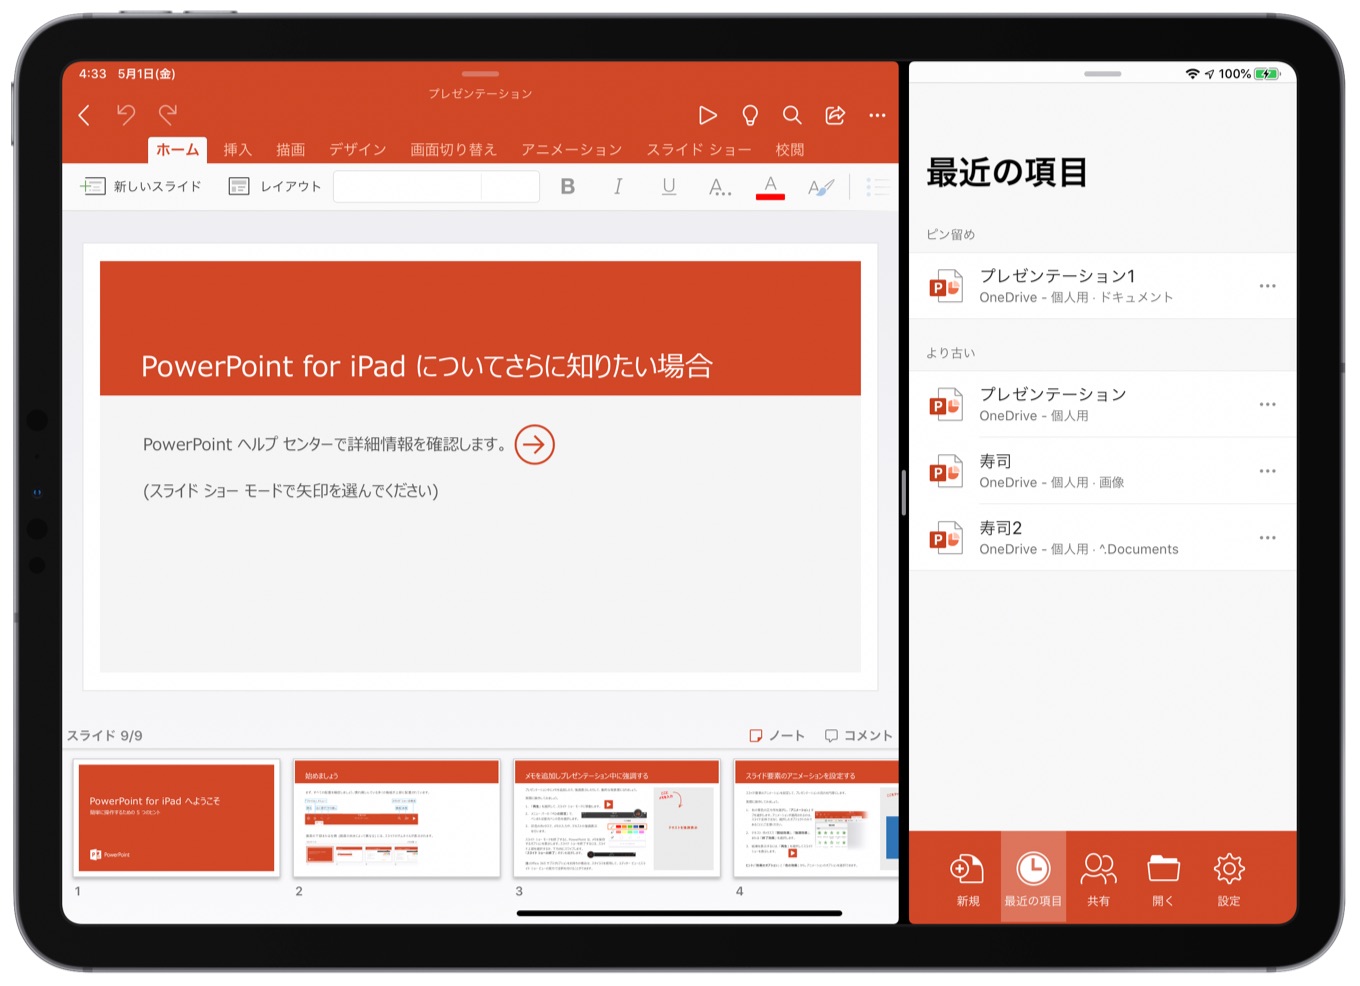Select slide 3 thumbnail

point(617,817)
